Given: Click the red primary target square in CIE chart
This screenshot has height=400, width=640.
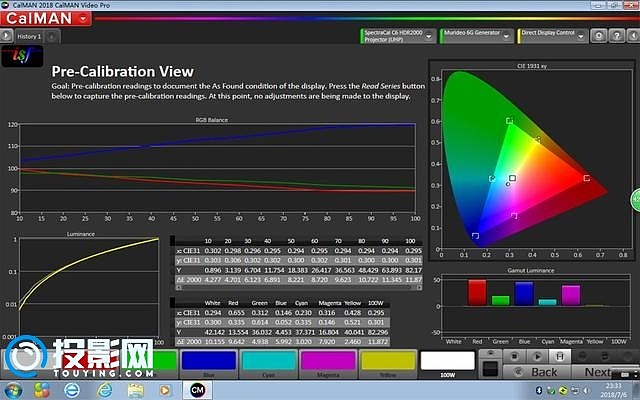Looking at the screenshot, I should (x=587, y=178).
